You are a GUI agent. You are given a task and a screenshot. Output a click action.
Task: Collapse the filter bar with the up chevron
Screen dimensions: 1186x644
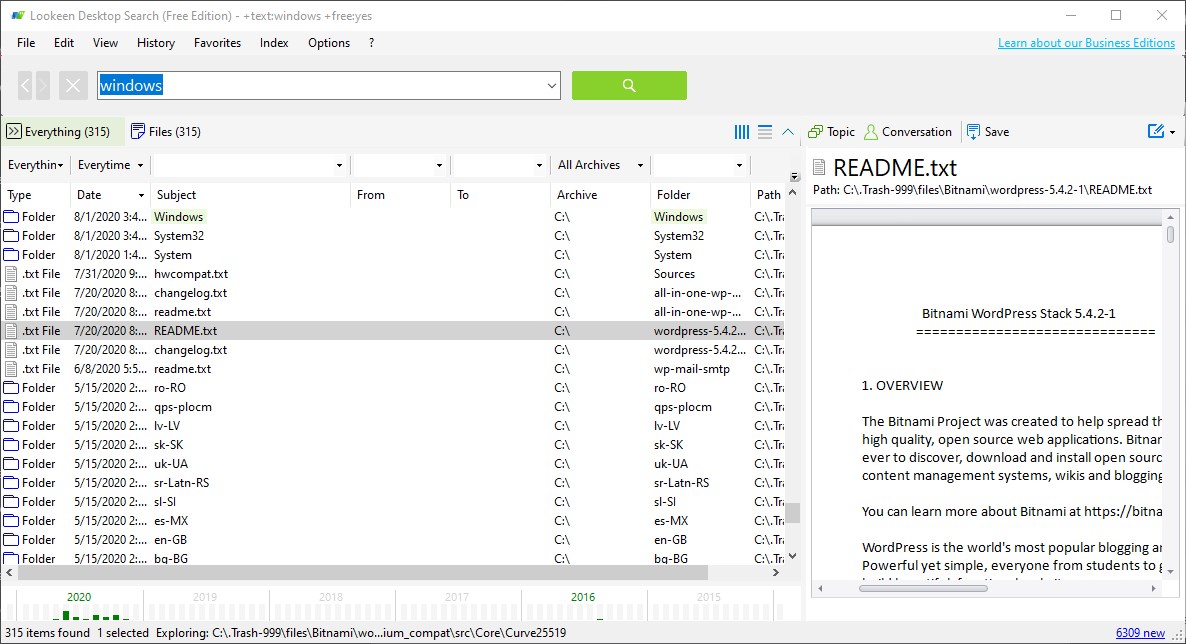787,132
